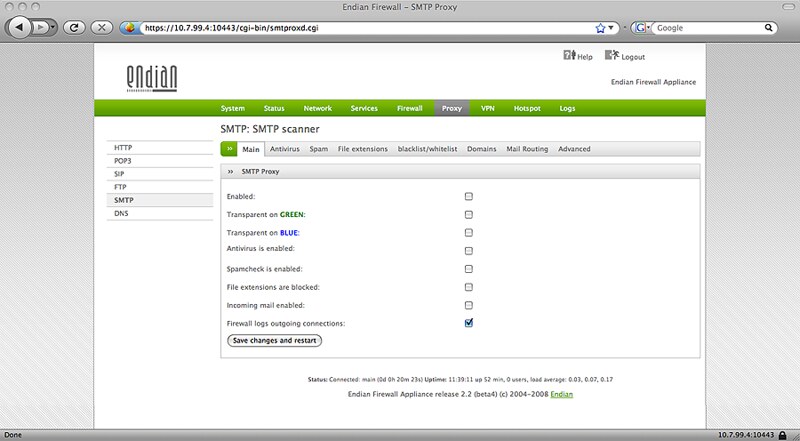Select DNS in the proxy sidebar
Viewport: 800px width, 441px height.
coord(160,213)
